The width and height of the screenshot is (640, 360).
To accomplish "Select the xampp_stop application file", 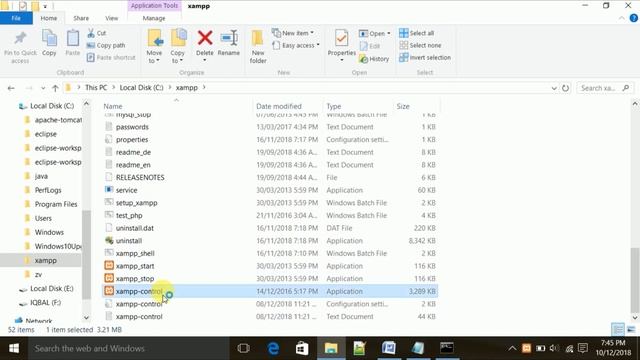I will [x=135, y=279].
